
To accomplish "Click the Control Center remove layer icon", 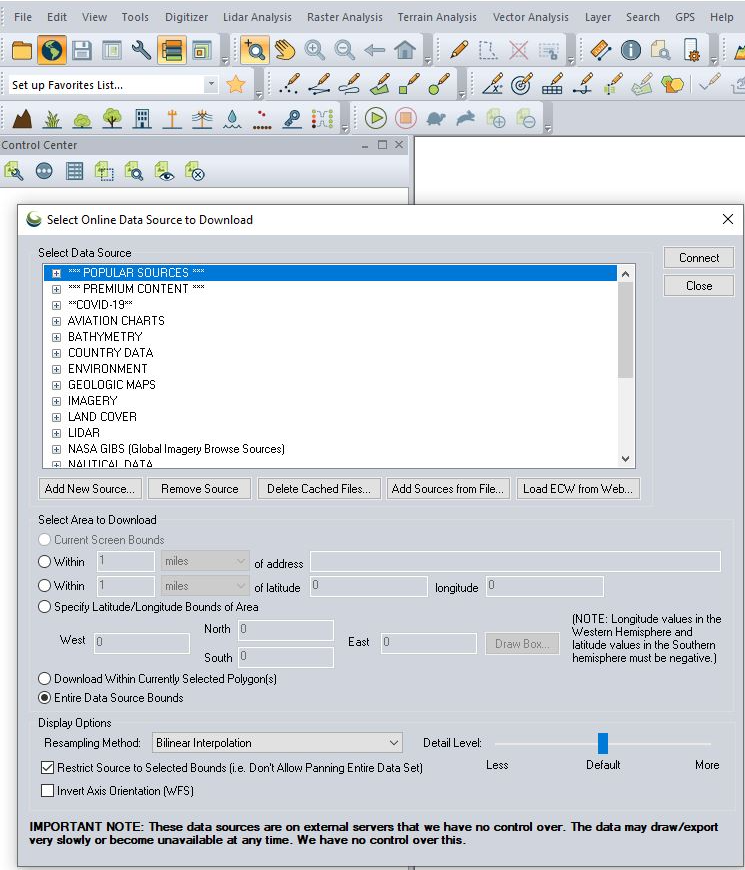I will (195, 171).
